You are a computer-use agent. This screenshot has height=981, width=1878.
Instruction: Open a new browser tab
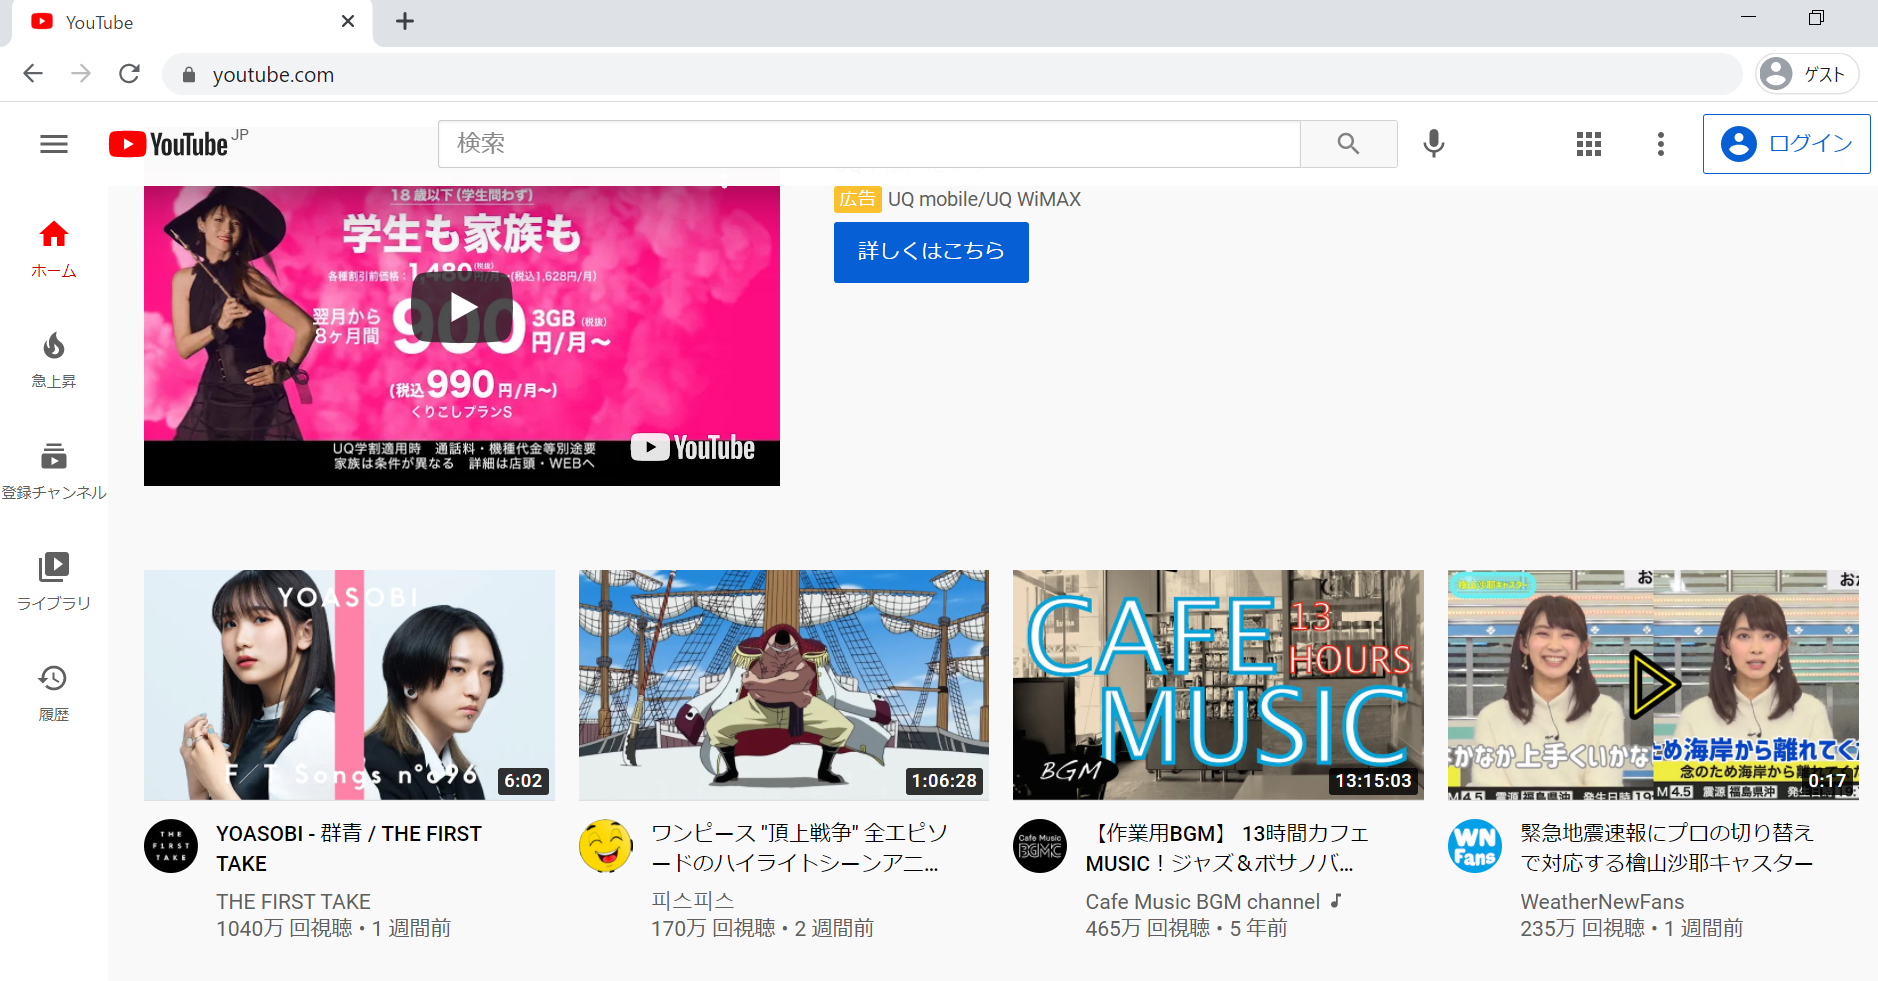(x=404, y=21)
